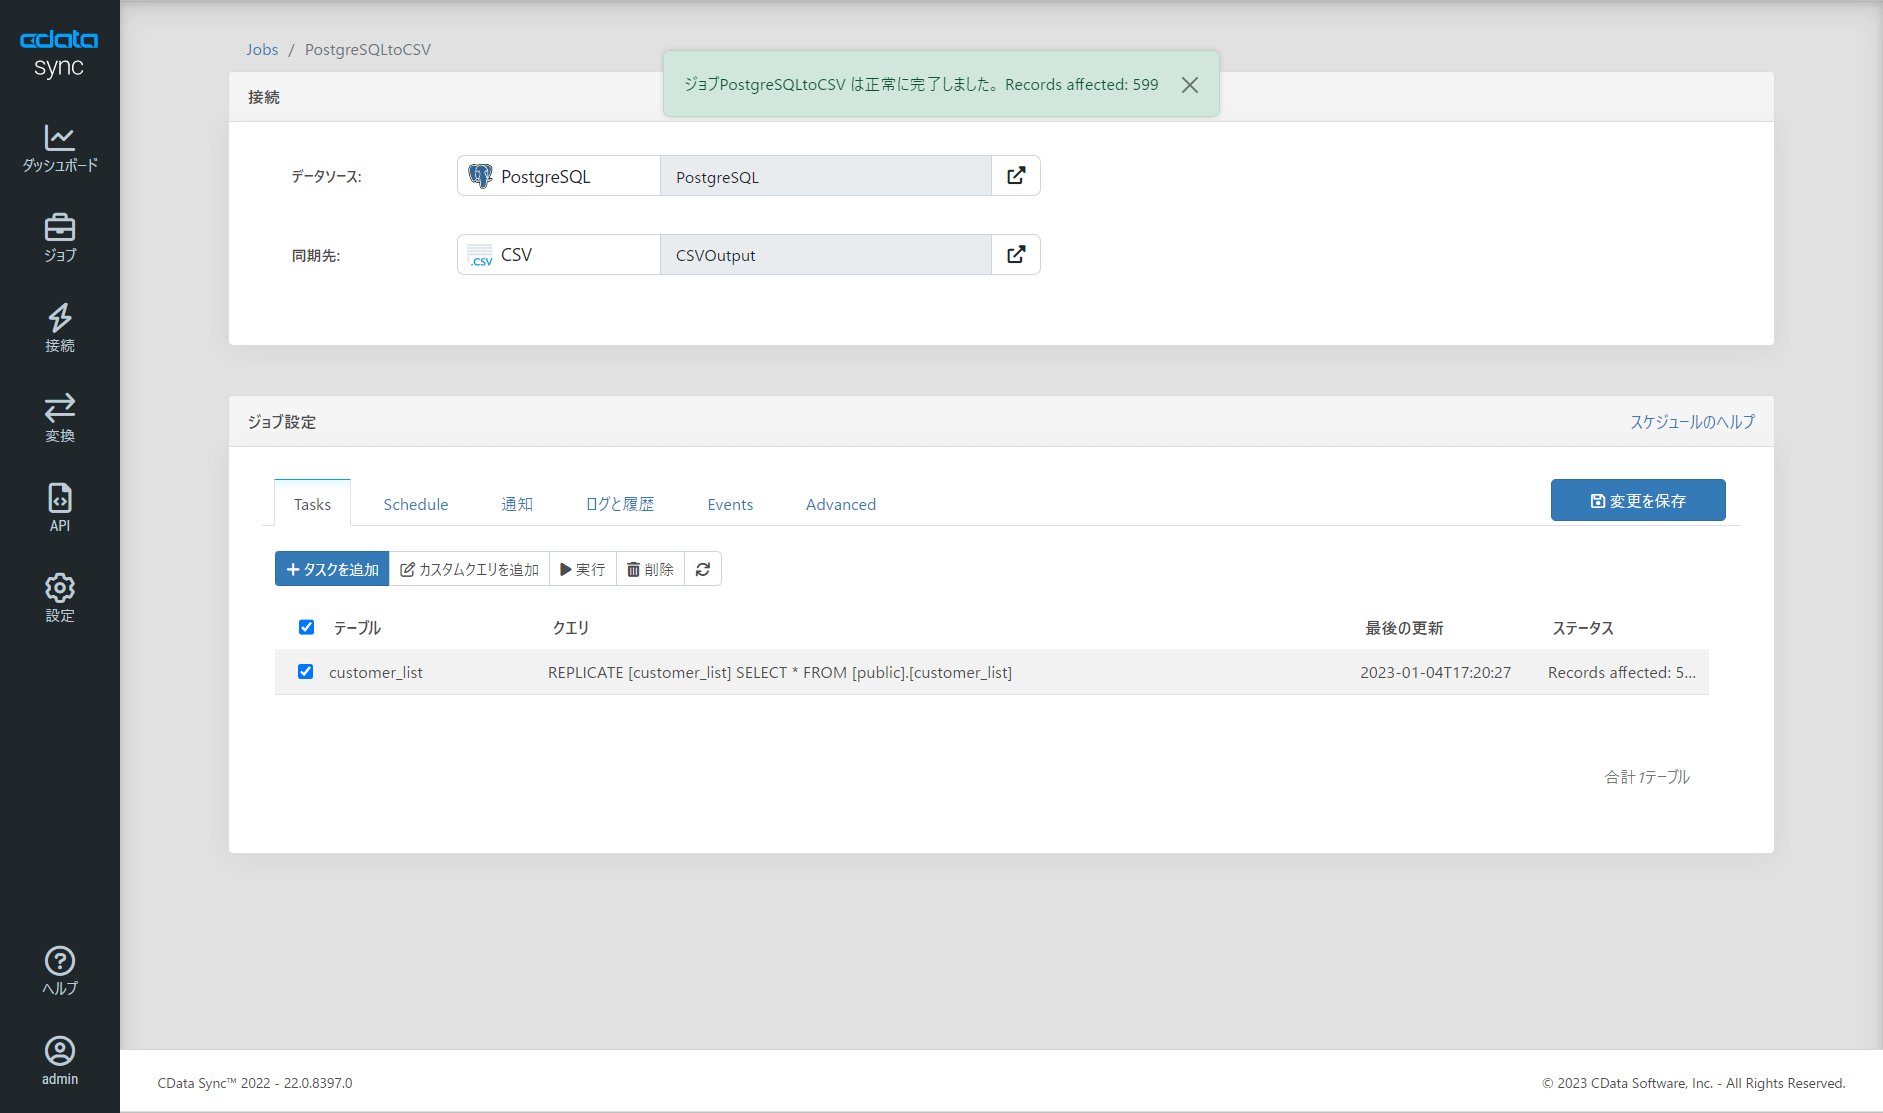Click the PostgreSQL data source type box
The height and width of the screenshot is (1113, 1883).
pos(559,176)
